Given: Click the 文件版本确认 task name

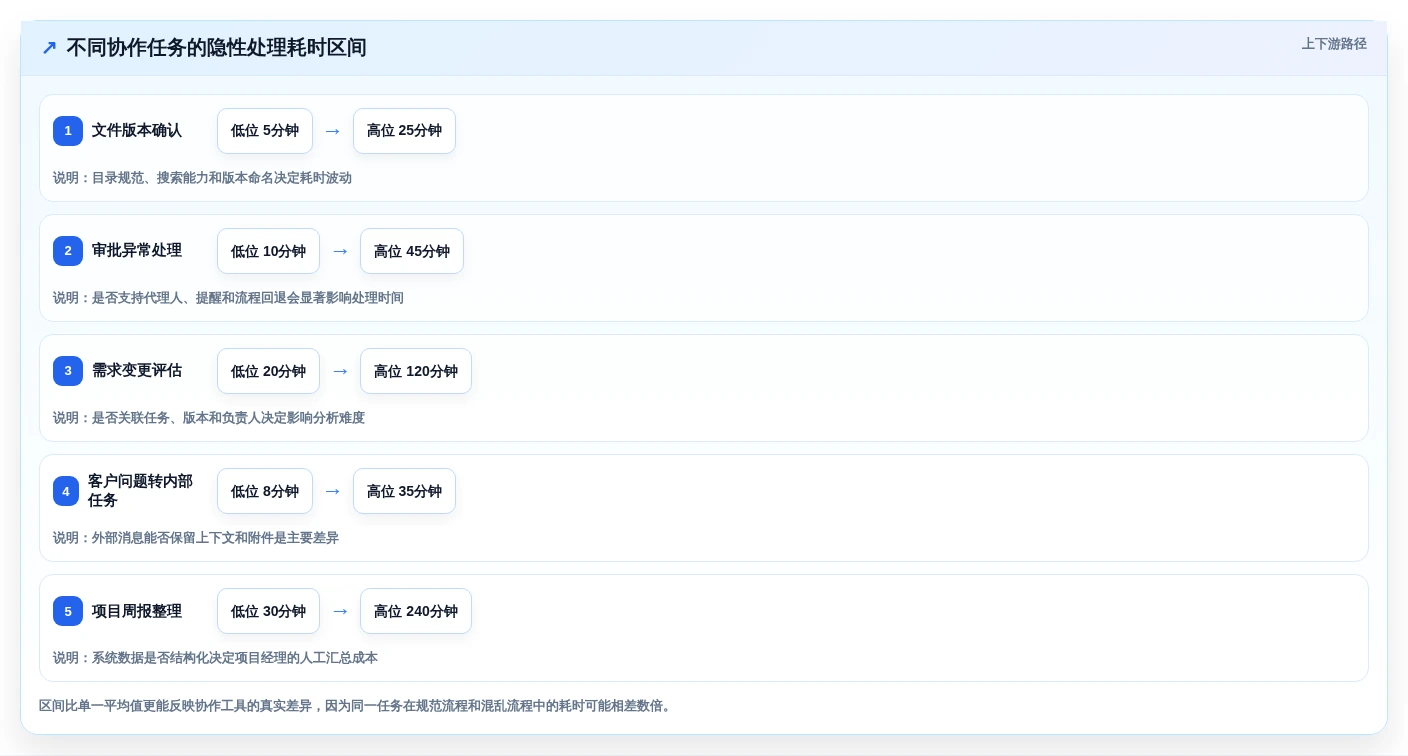Looking at the screenshot, I should pyautogui.click(x=137, y=131).
